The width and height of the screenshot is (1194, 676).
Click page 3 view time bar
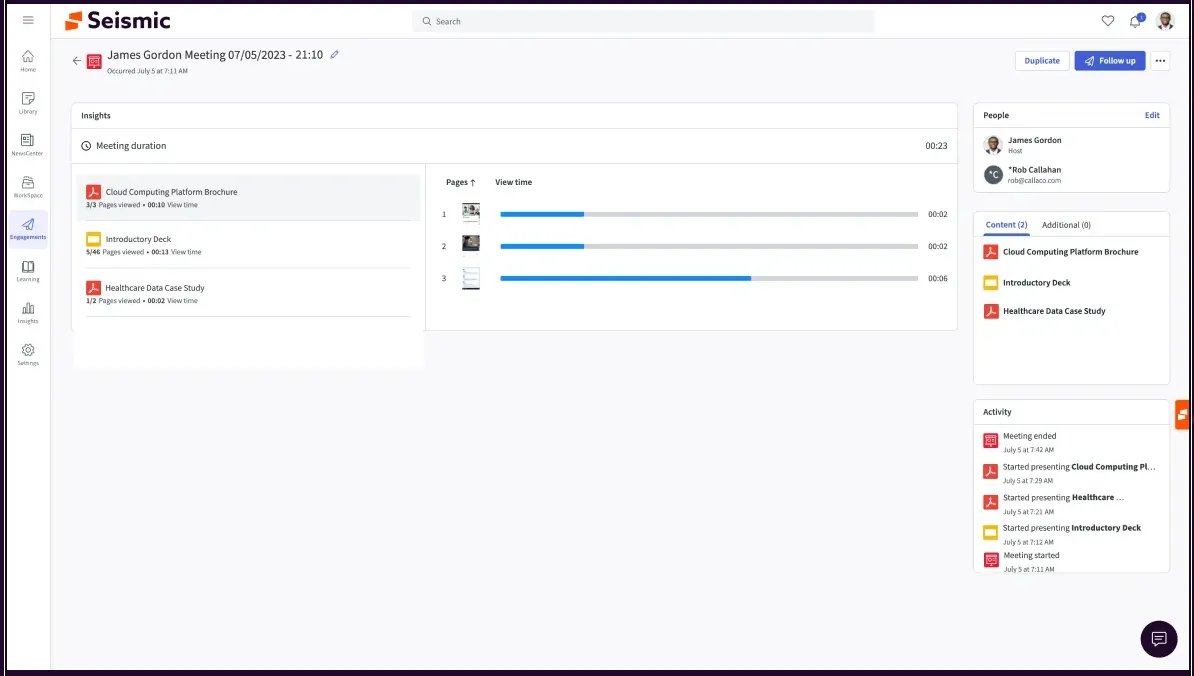point(708,279)
